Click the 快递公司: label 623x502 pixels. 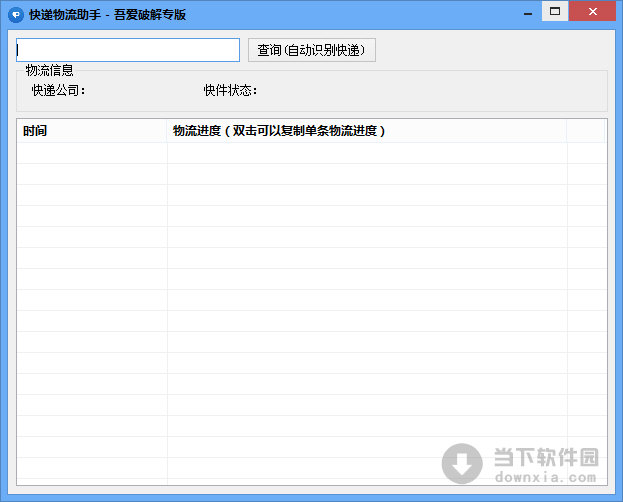tap(58, 90)
